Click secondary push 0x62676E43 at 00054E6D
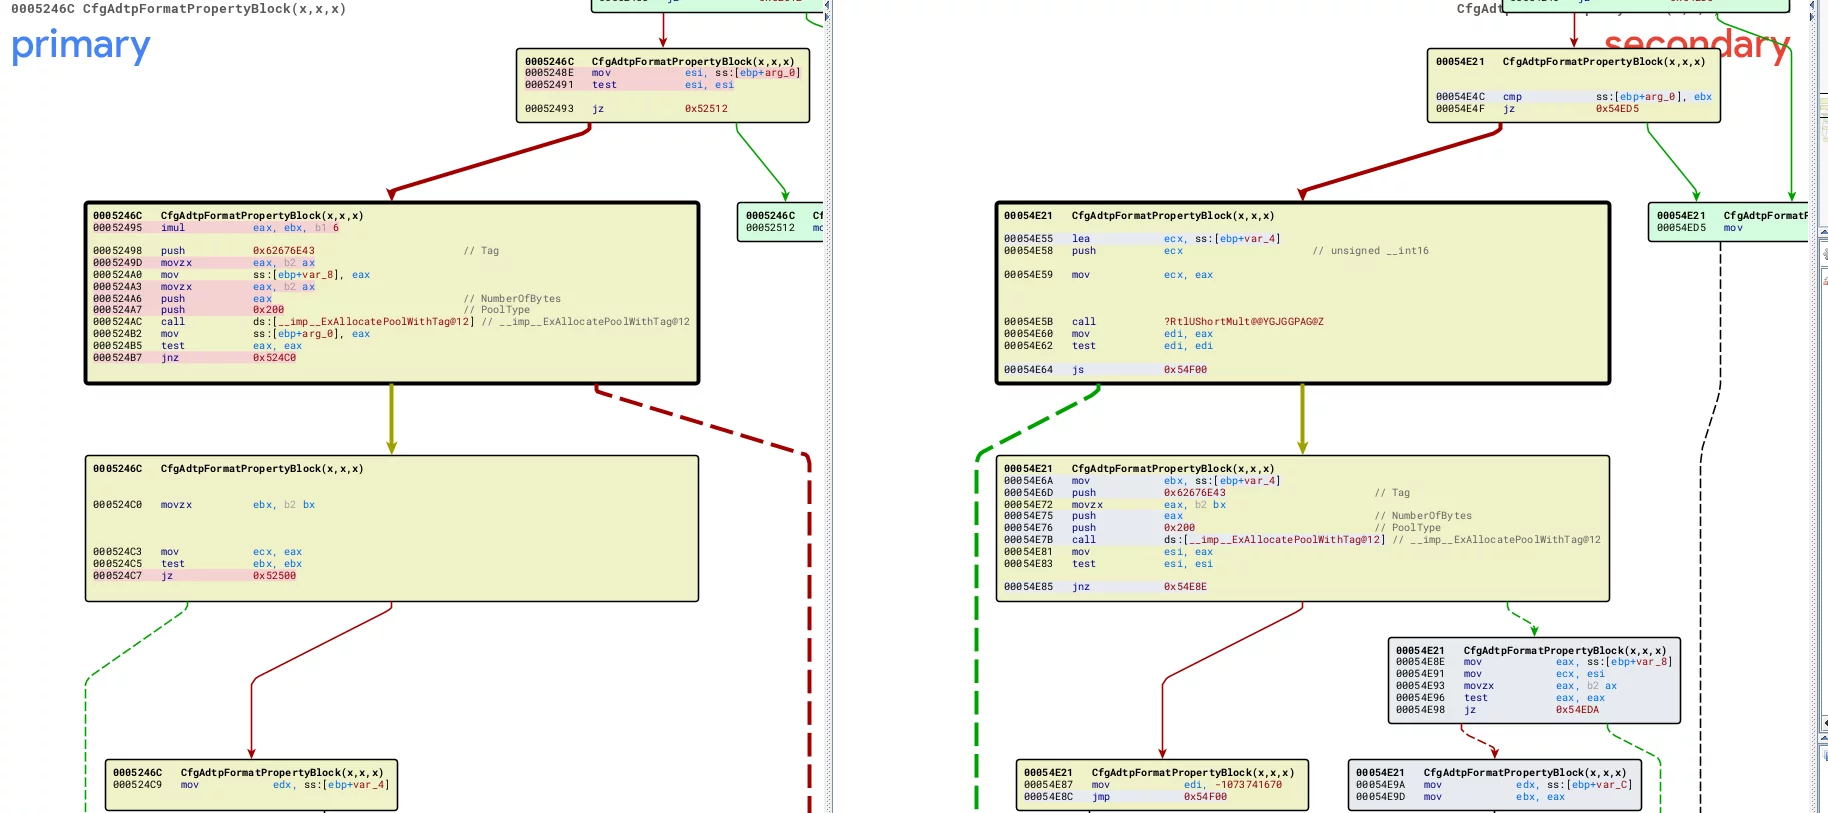 coord(1207,493)
